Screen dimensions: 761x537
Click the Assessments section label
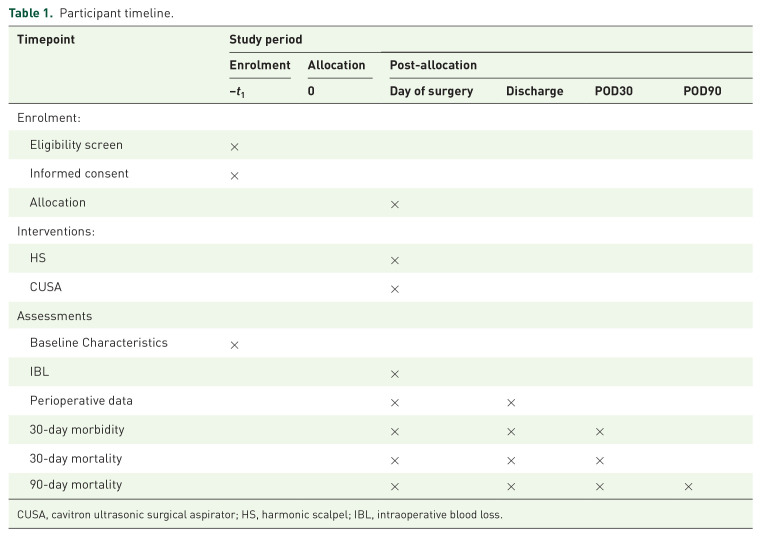click(x=56, y=315)
